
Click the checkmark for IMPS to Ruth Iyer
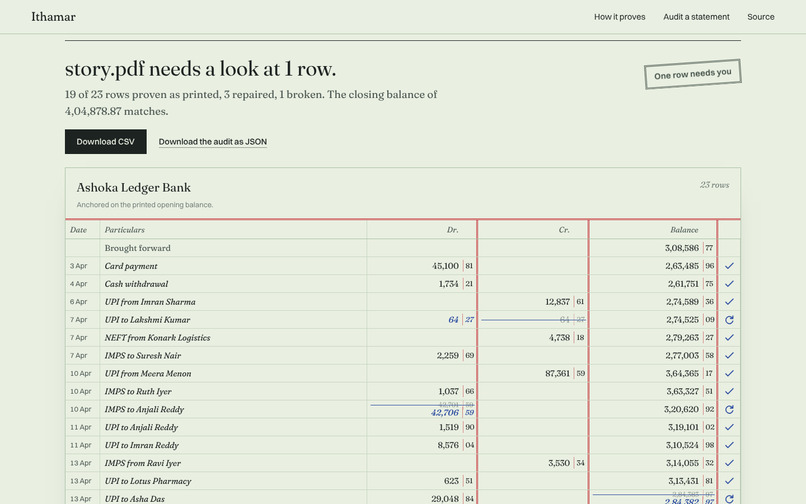pos(729,391)
